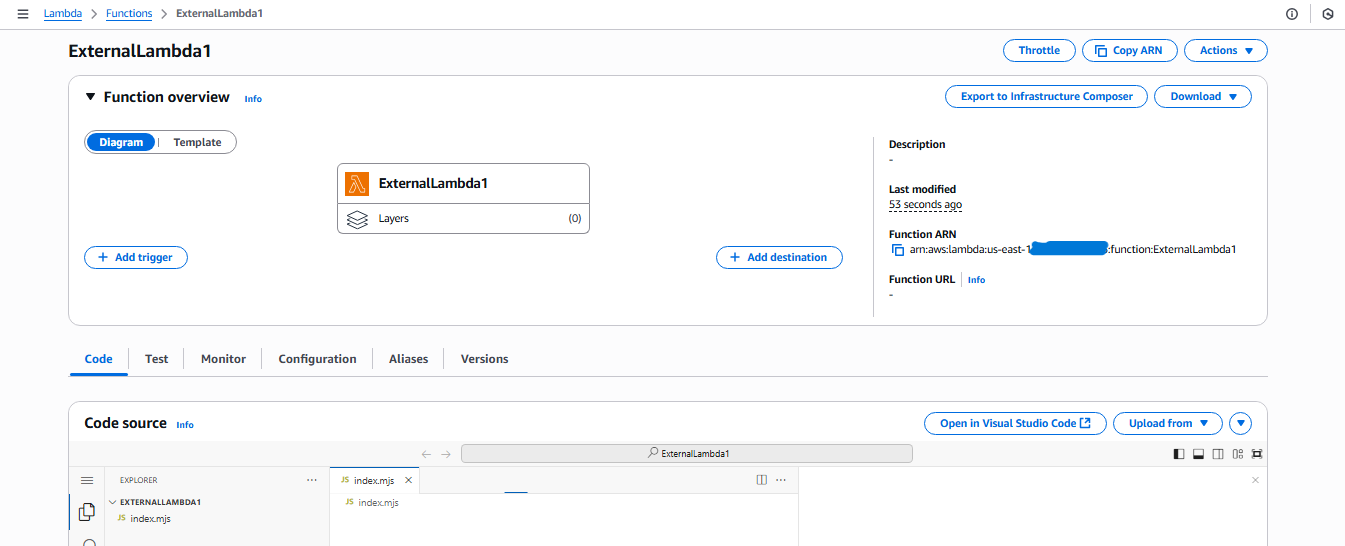This screenshot has height=546, width=1345.
Task: Toggle the secondary side bar layout icon
Action: pos(1218,453)
